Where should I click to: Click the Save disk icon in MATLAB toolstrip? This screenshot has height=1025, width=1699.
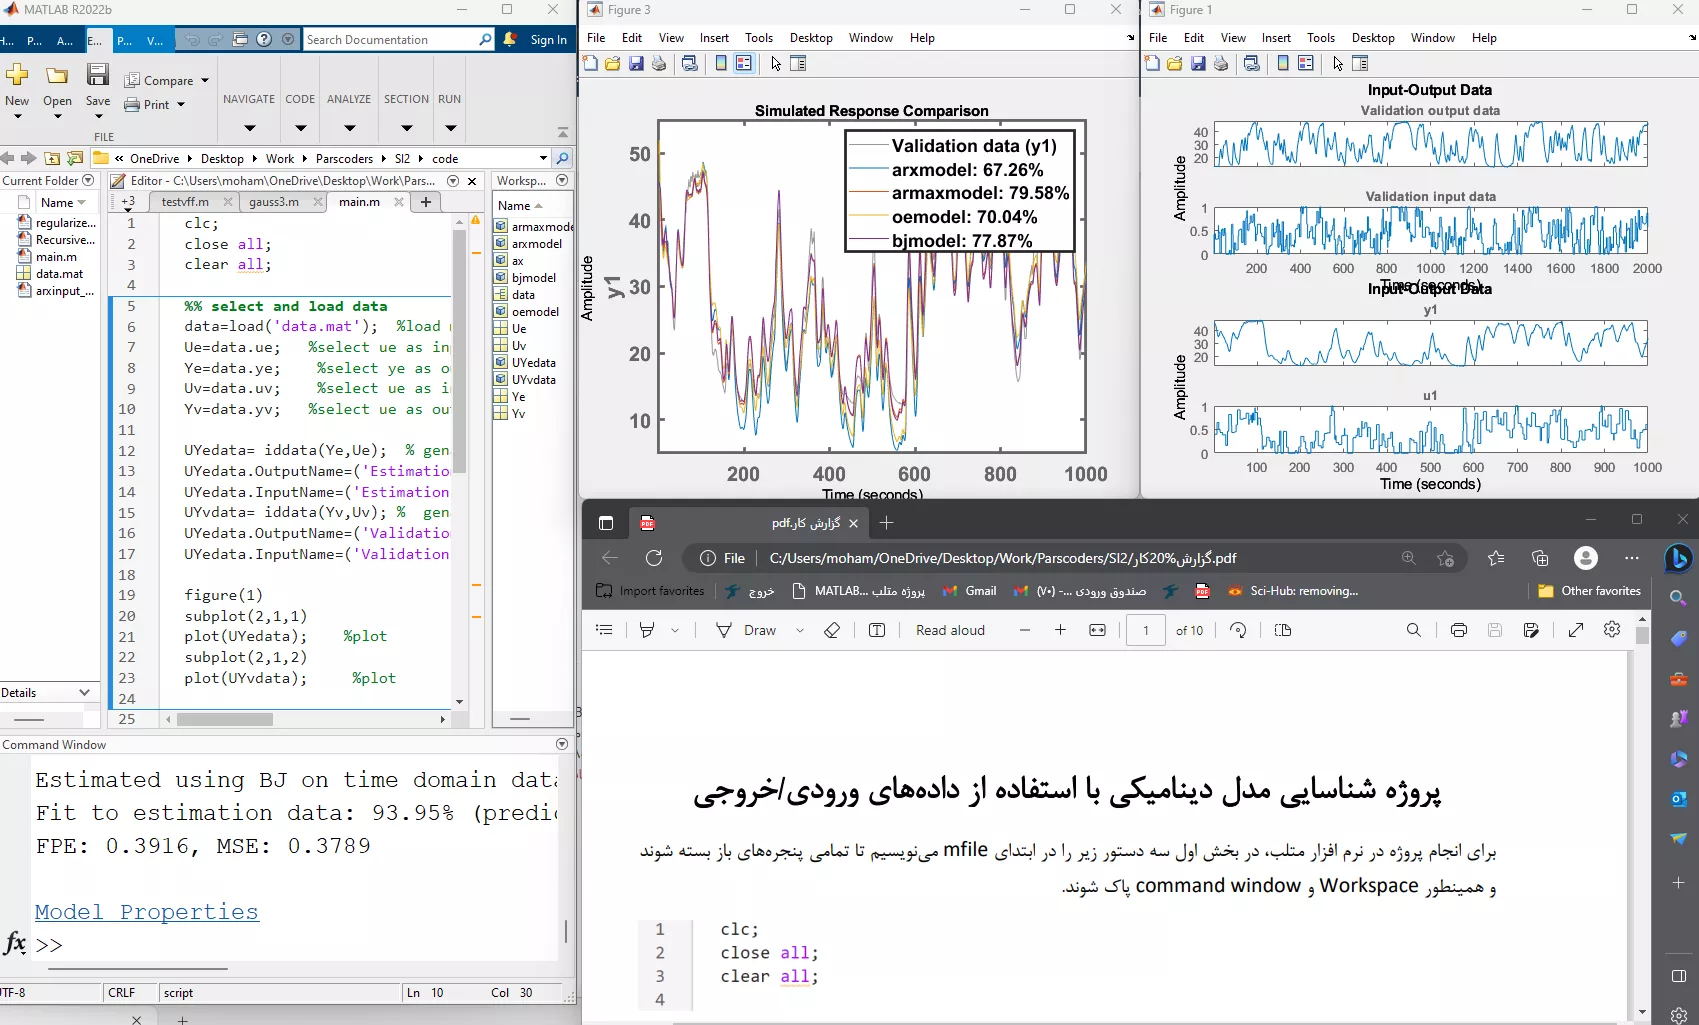(97, 75)
